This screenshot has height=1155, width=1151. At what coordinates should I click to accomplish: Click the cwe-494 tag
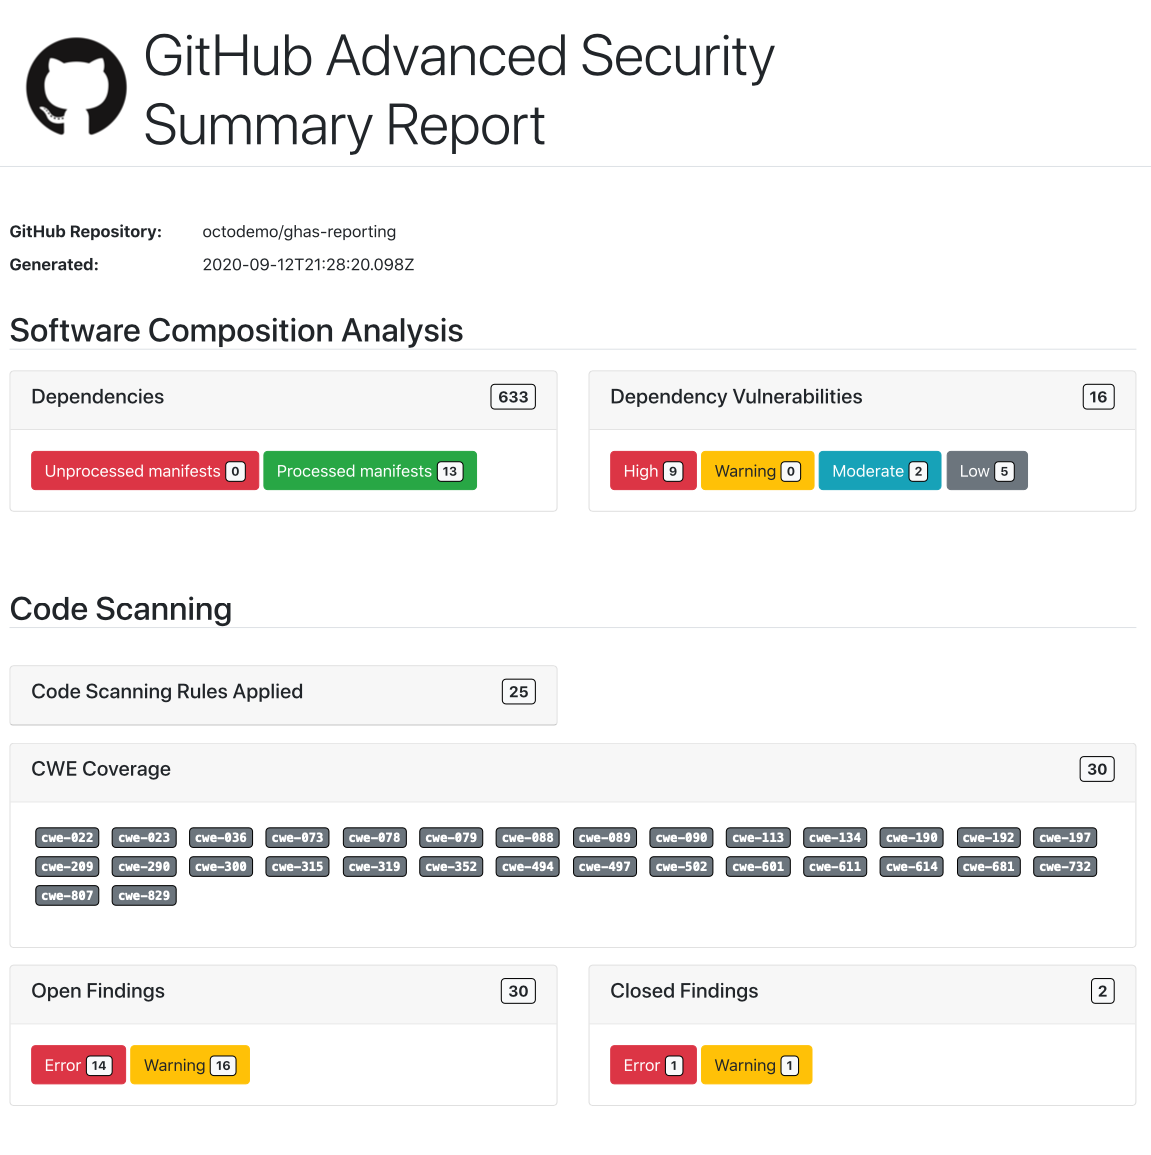(x=528, y=866)
